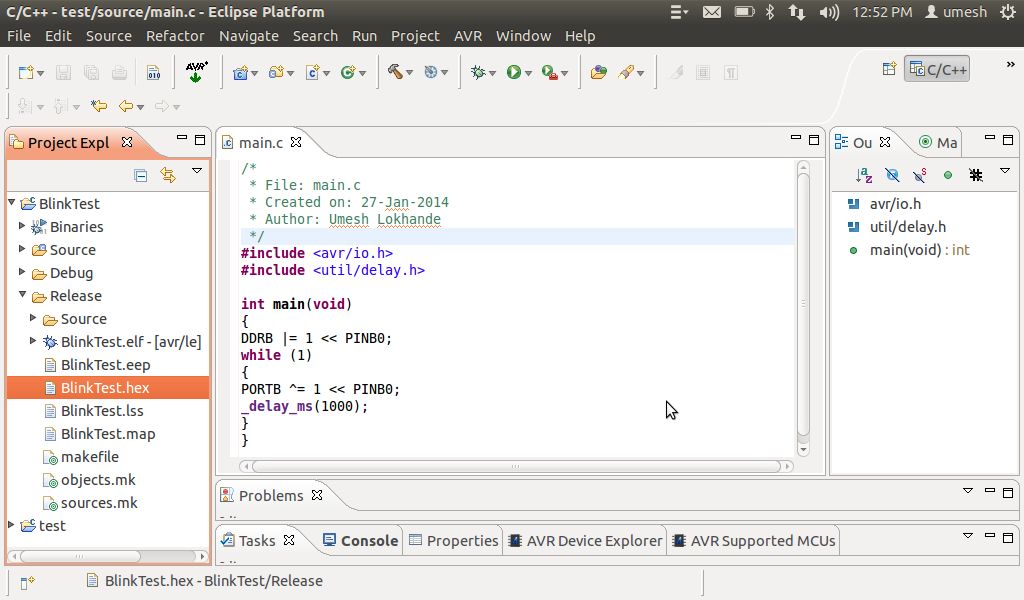1024x600 pixels.
Task: Click the Search flashlight toolbar icon
Action: tap(626, 72)
